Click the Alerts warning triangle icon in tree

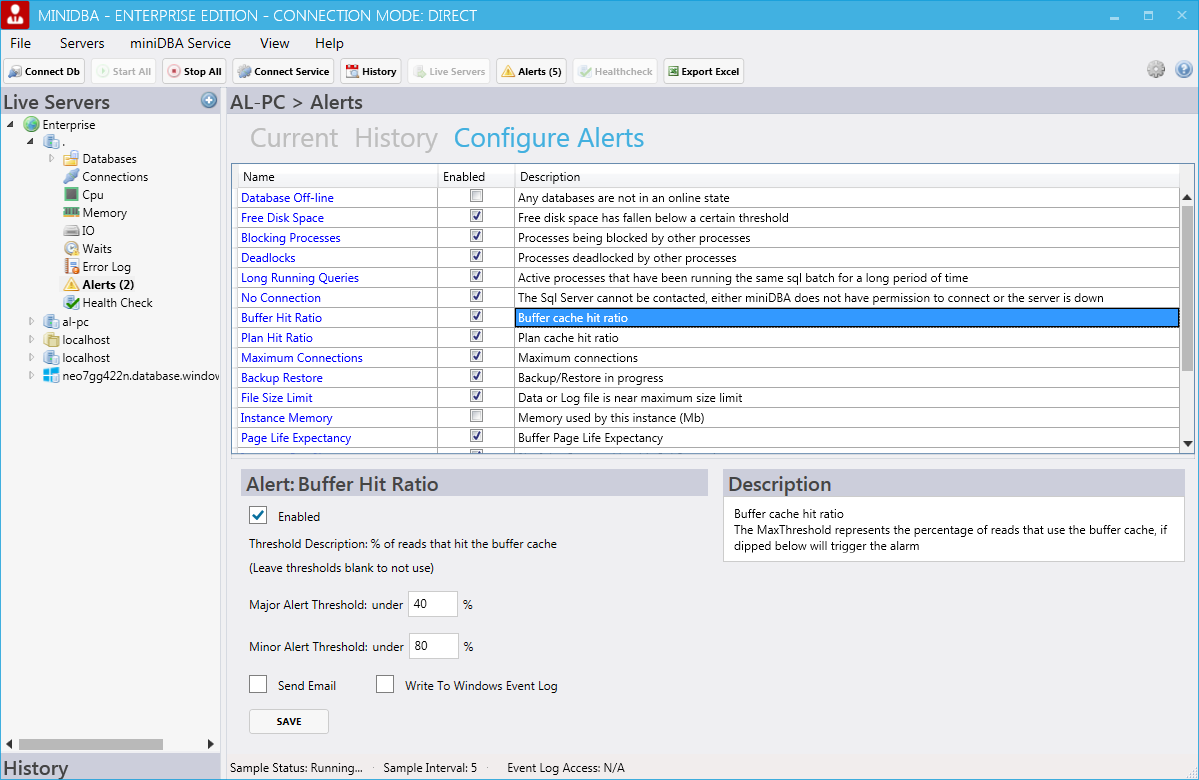71,284
